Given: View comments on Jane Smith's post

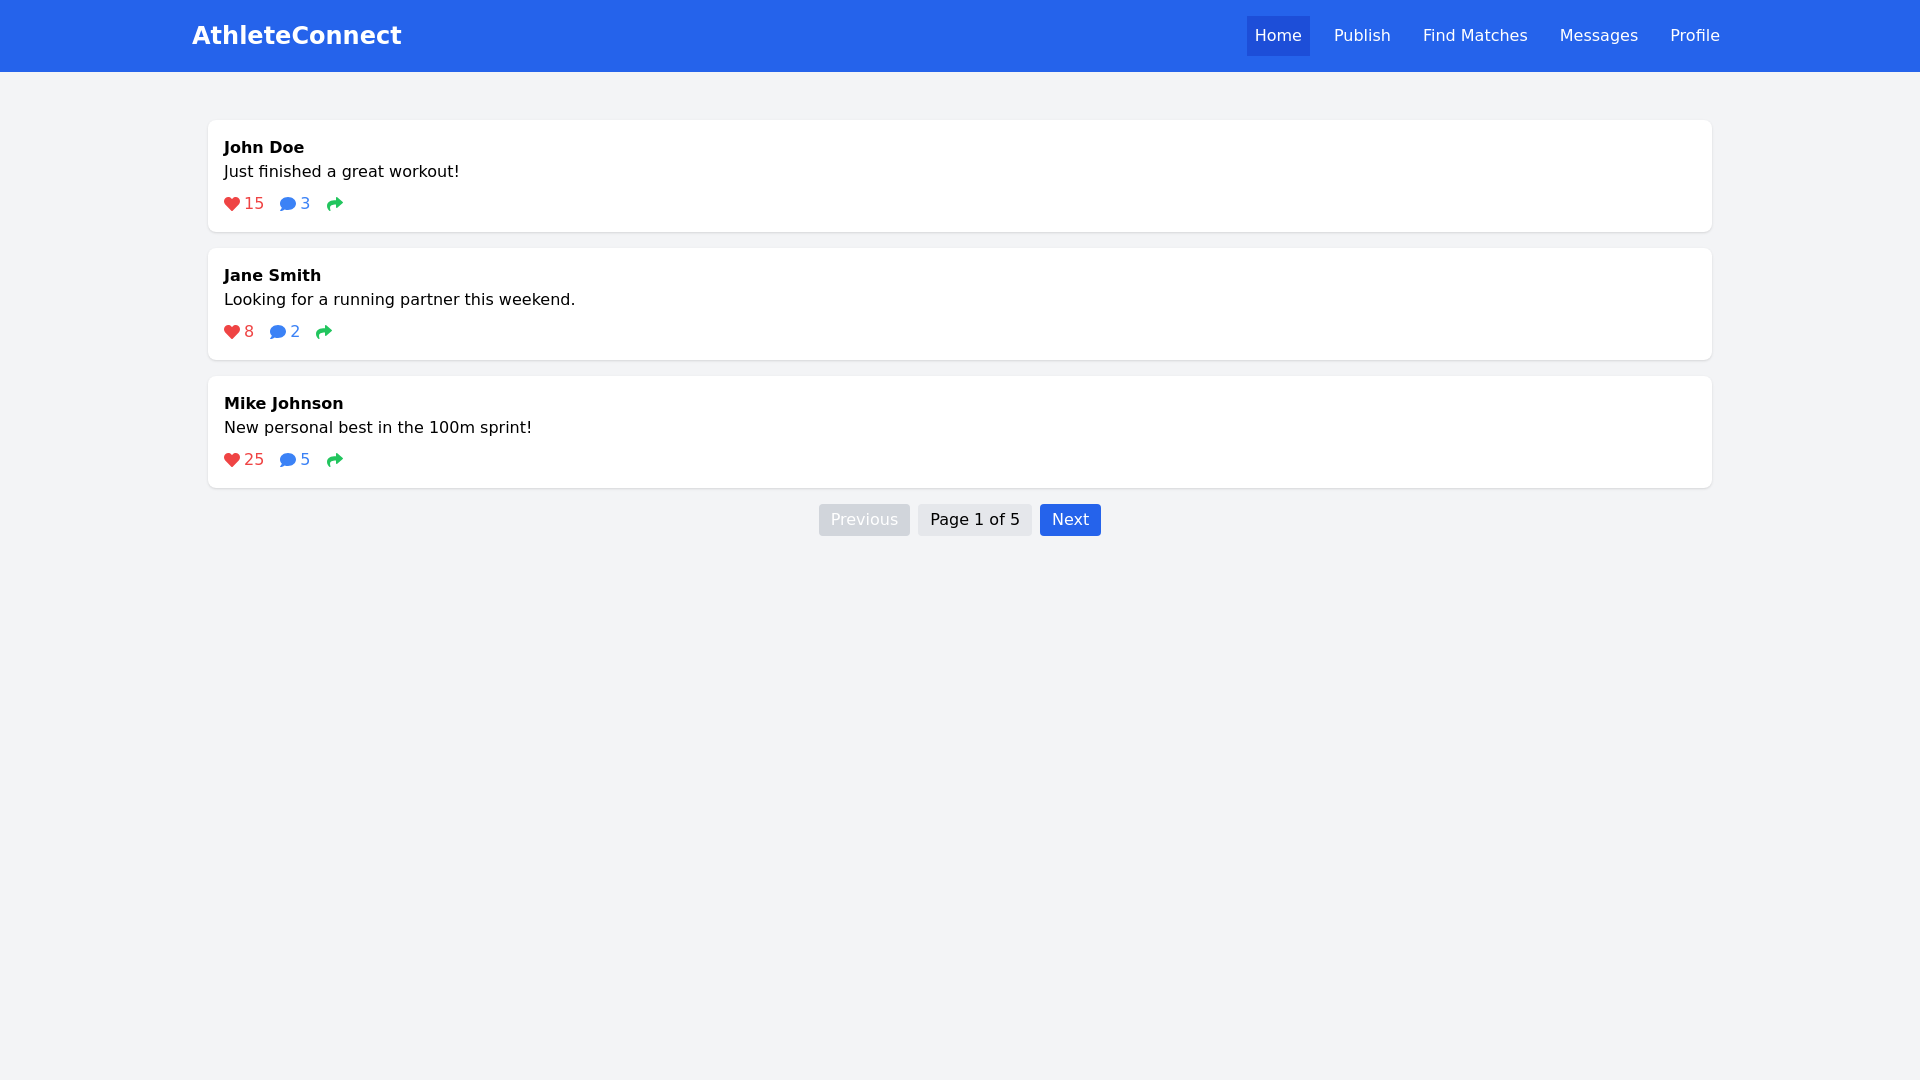Looking at the screenshot, I should pos(284,331).
